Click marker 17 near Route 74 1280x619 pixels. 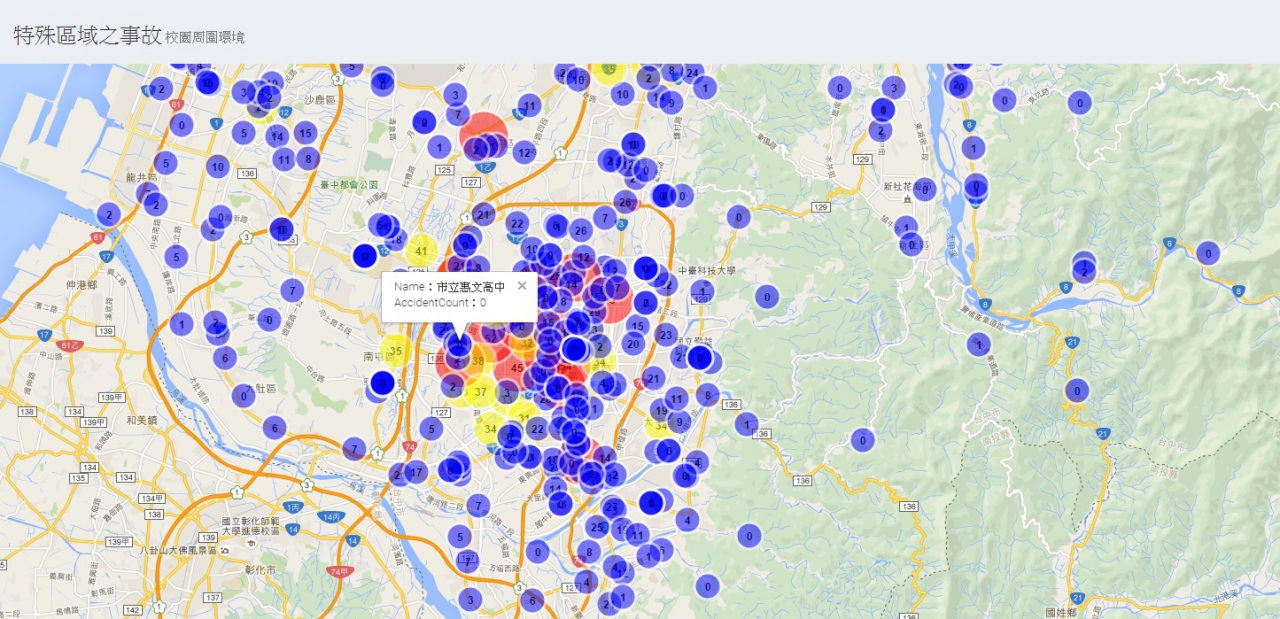tap(417, 471)
